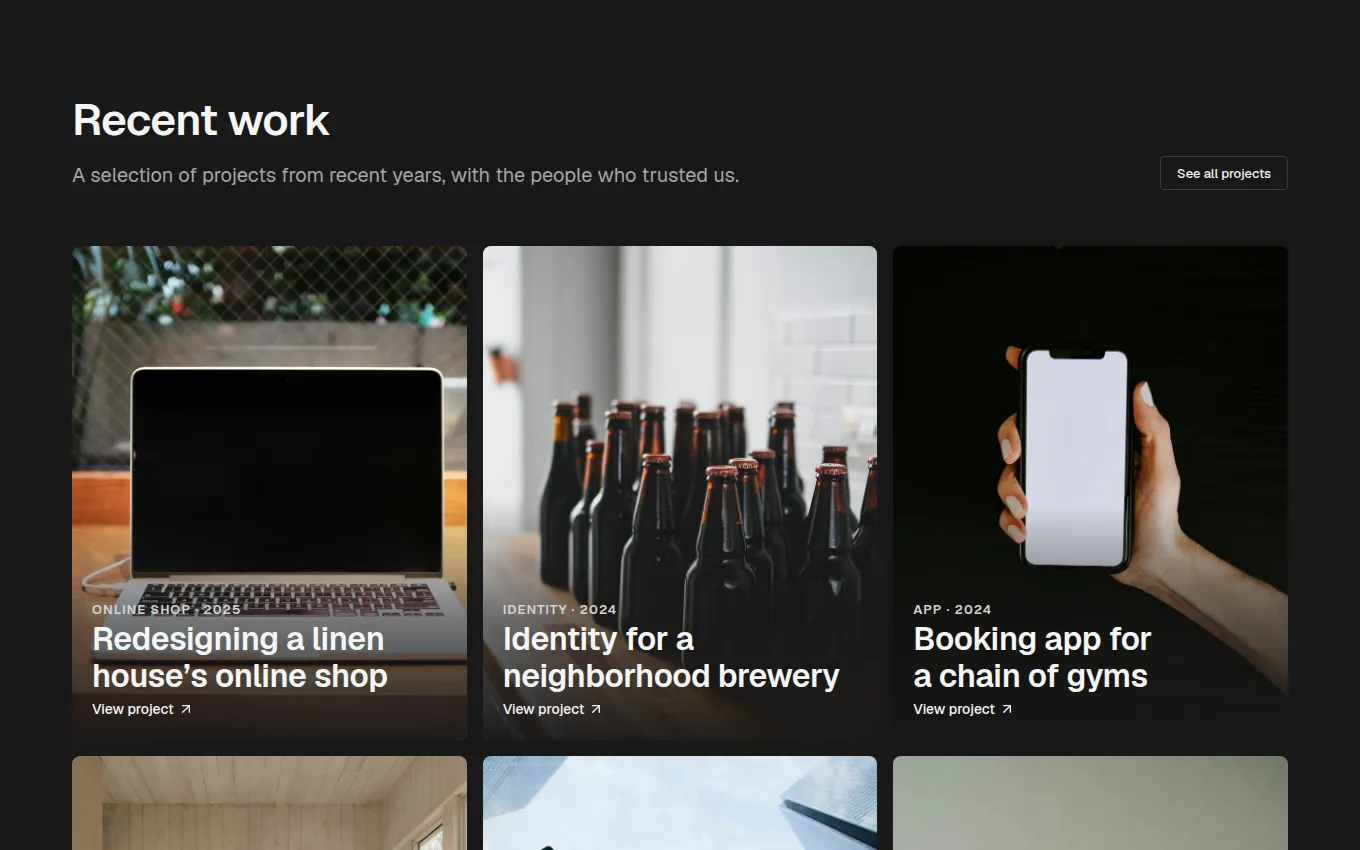1360x850 pixels.
Task: Click the ONLINE SHOP · 2025 label
Action: tap(166, 609)
